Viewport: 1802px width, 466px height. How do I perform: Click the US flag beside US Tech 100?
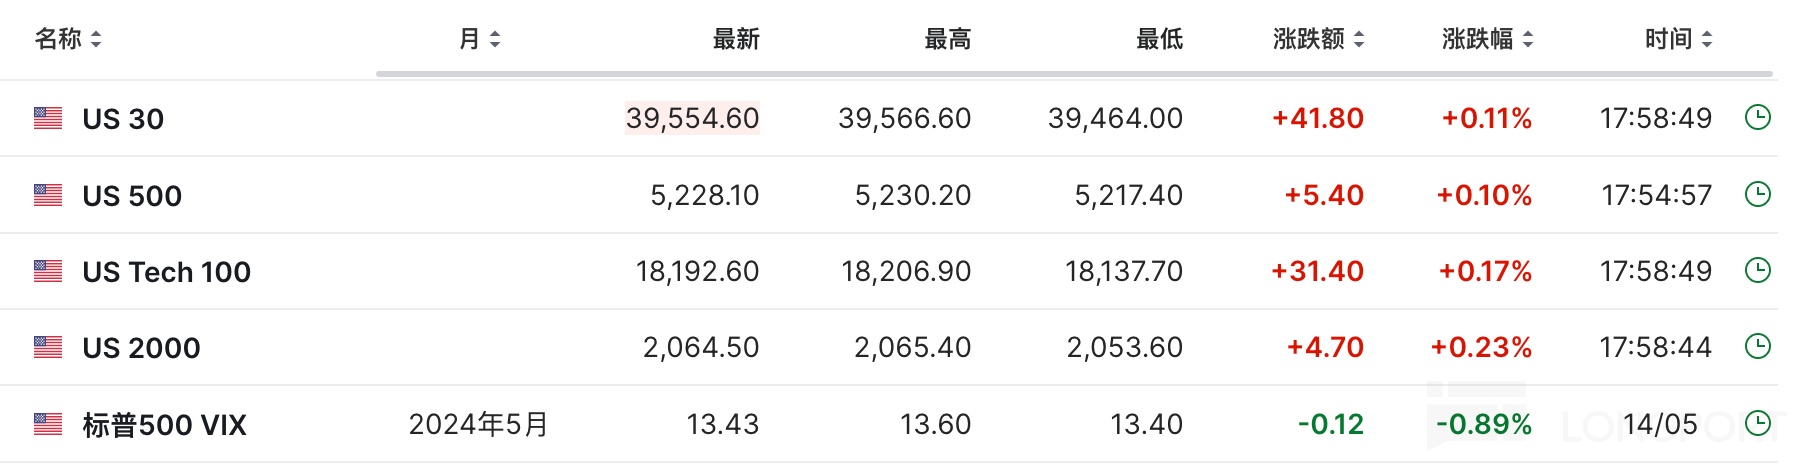[48, 271]
